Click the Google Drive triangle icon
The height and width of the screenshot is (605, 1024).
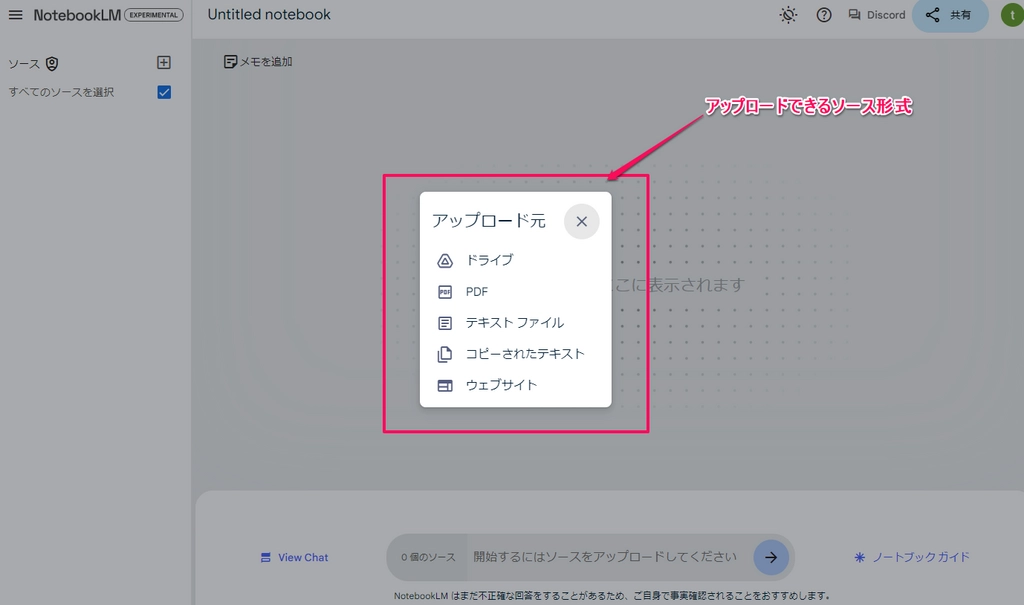tap(445, 261)
